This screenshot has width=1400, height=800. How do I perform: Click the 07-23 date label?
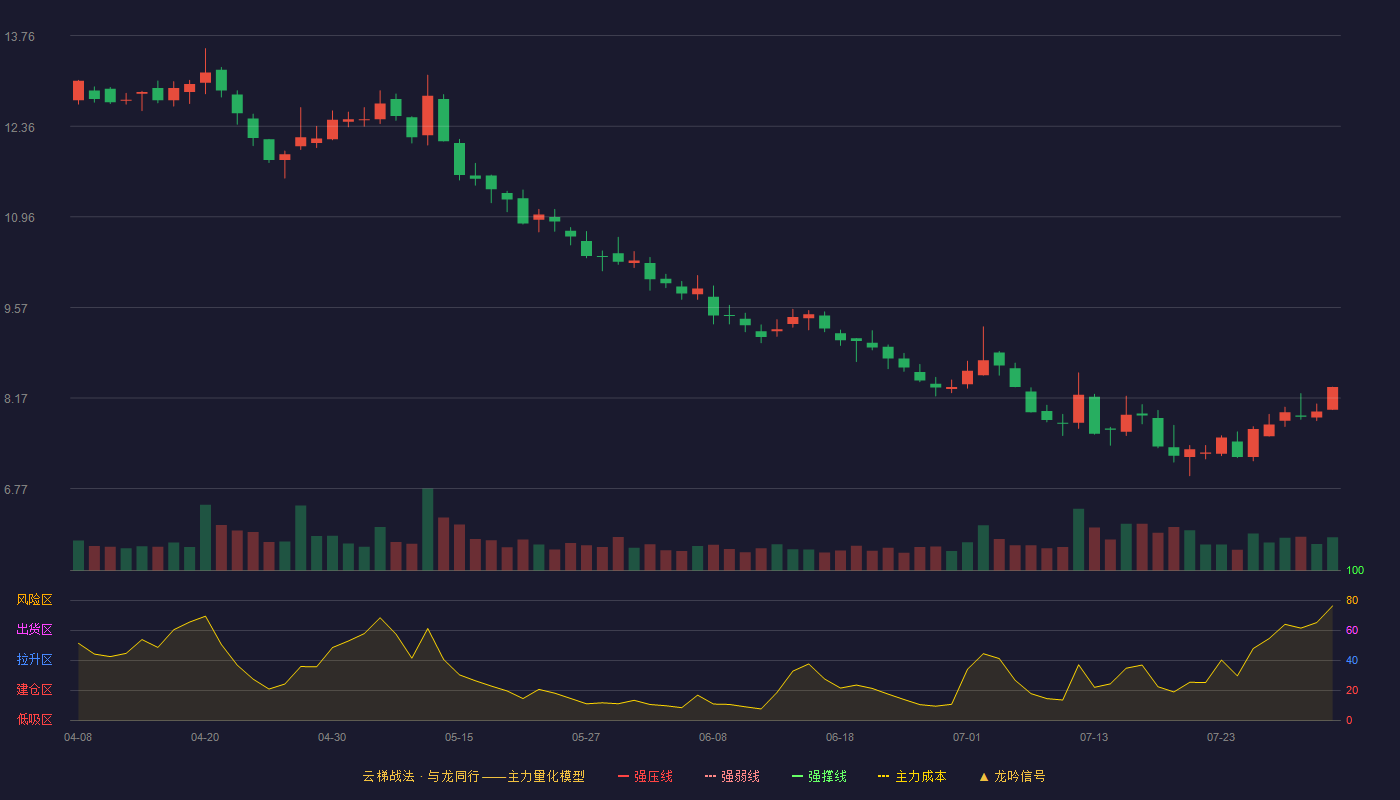click(1221, 737)
